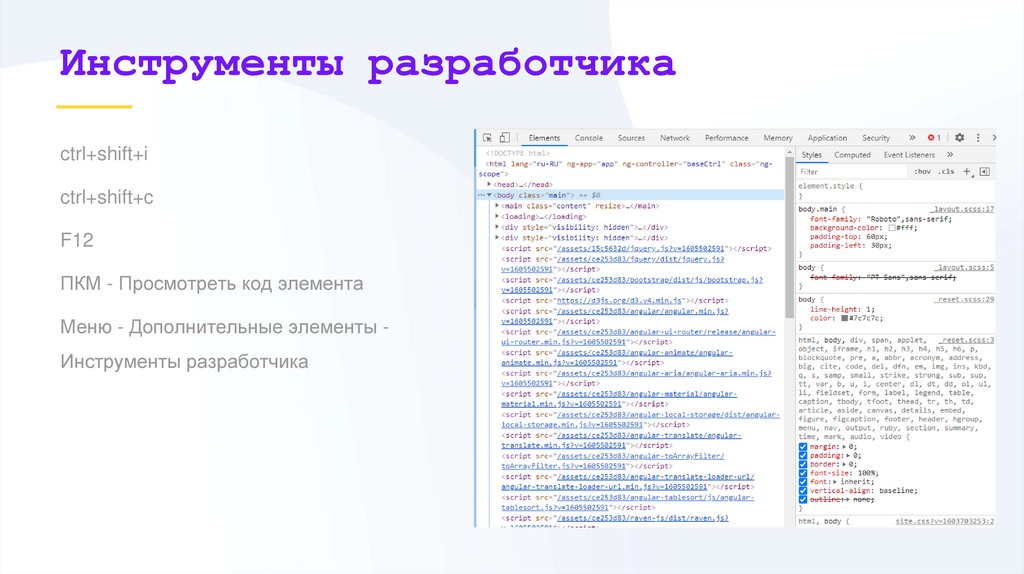Follow the https://d3js.org/d3.v4.min.js script link

619,300
